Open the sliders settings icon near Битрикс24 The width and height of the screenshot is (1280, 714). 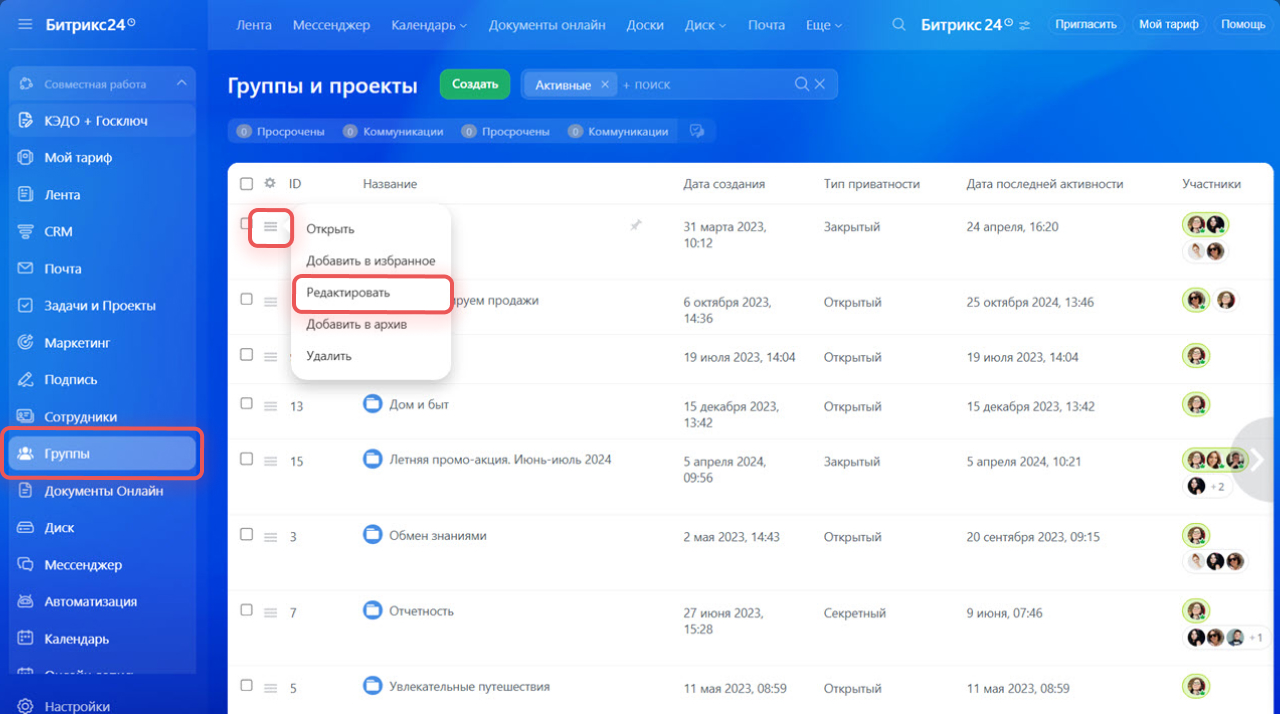[1024, 26]
